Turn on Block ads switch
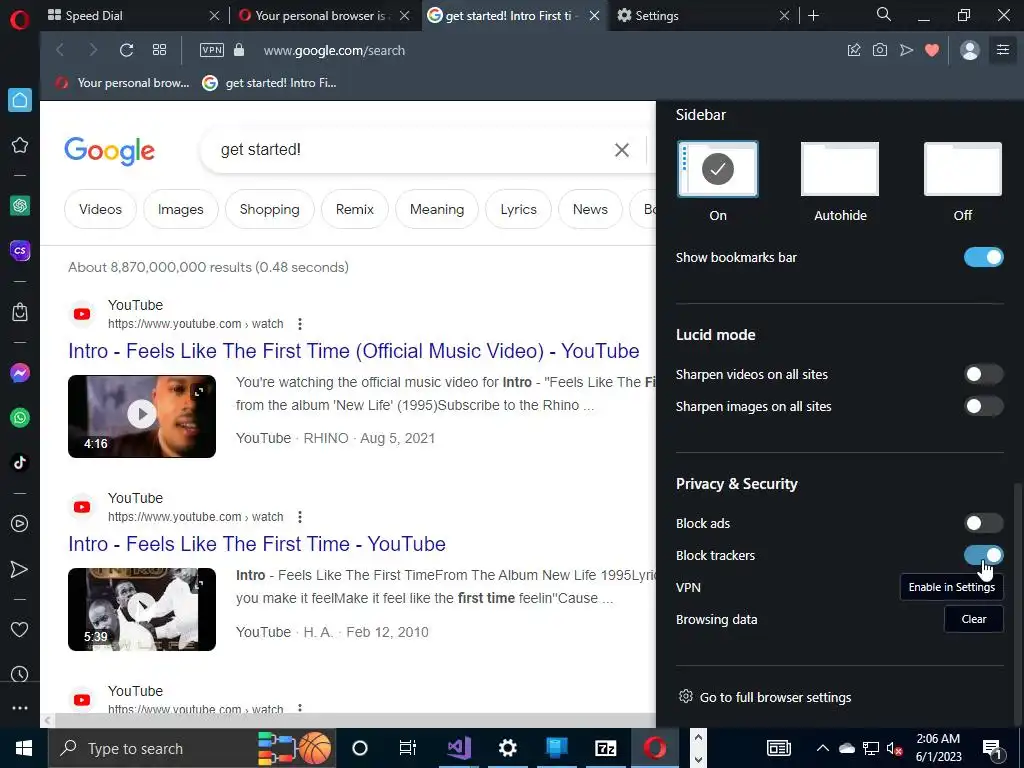This screenshot has height=768, width=1024. [x=984, y=523]
